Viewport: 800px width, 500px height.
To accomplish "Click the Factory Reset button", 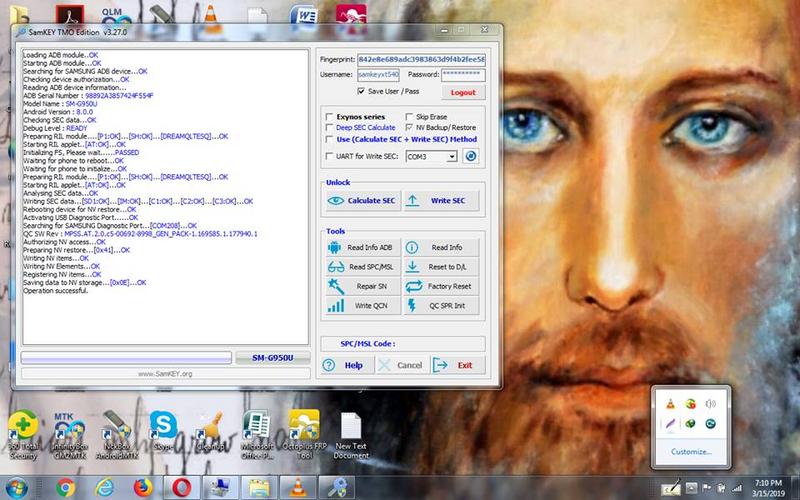I will pyautogui.click(x=441, y=286).
